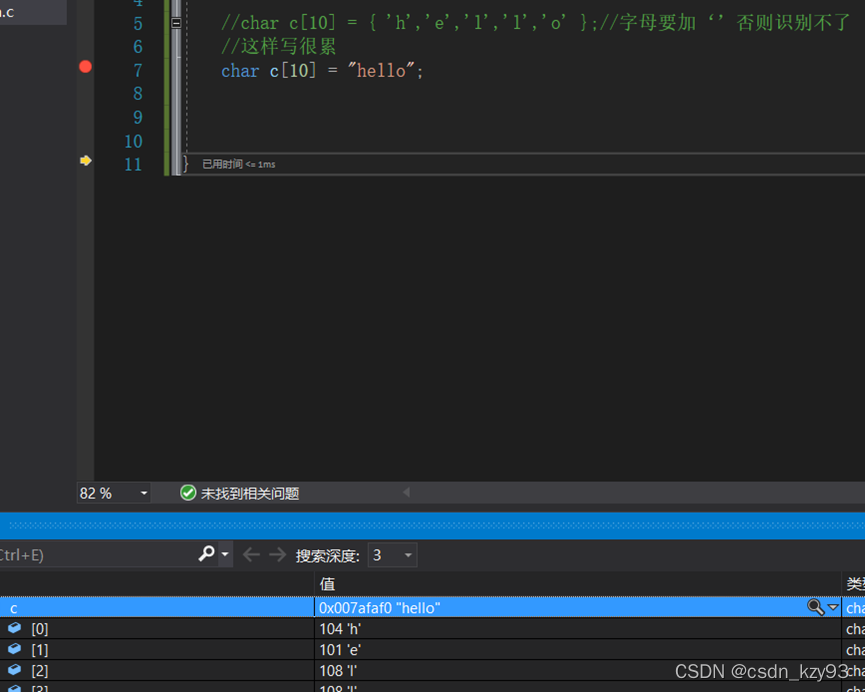The image size is (865, 692).
Task: Click the blue cube icon of [0]
Action: pos(14,627)
